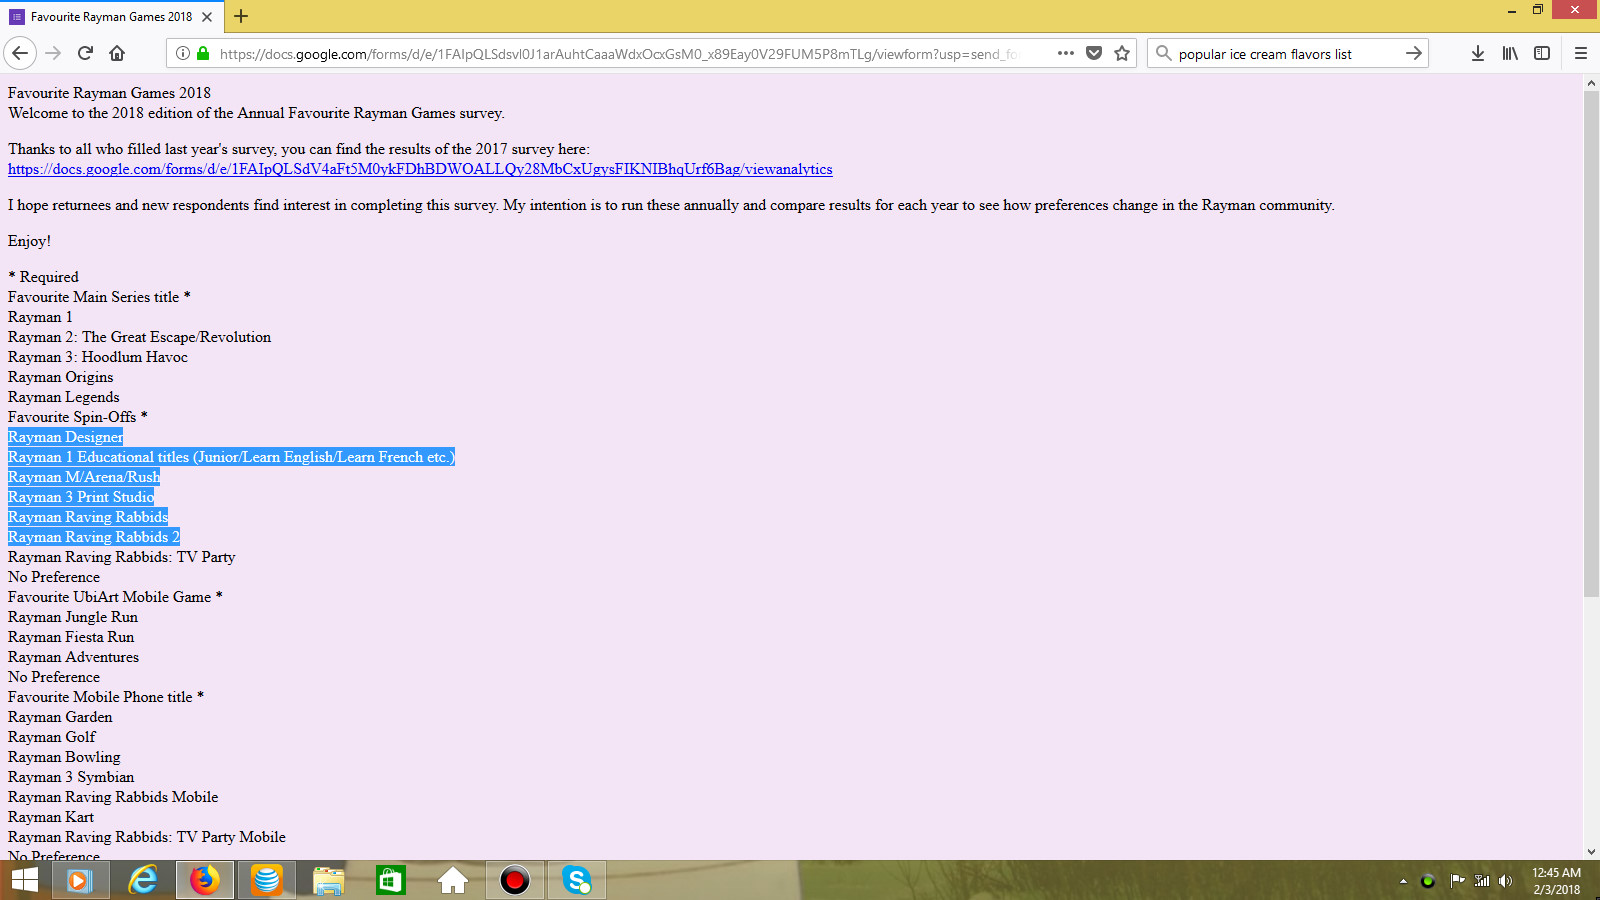This screenshot has width=1600, height=900.
Task: Select the 'Rayman Adventures' option
Action: (73, 657)
